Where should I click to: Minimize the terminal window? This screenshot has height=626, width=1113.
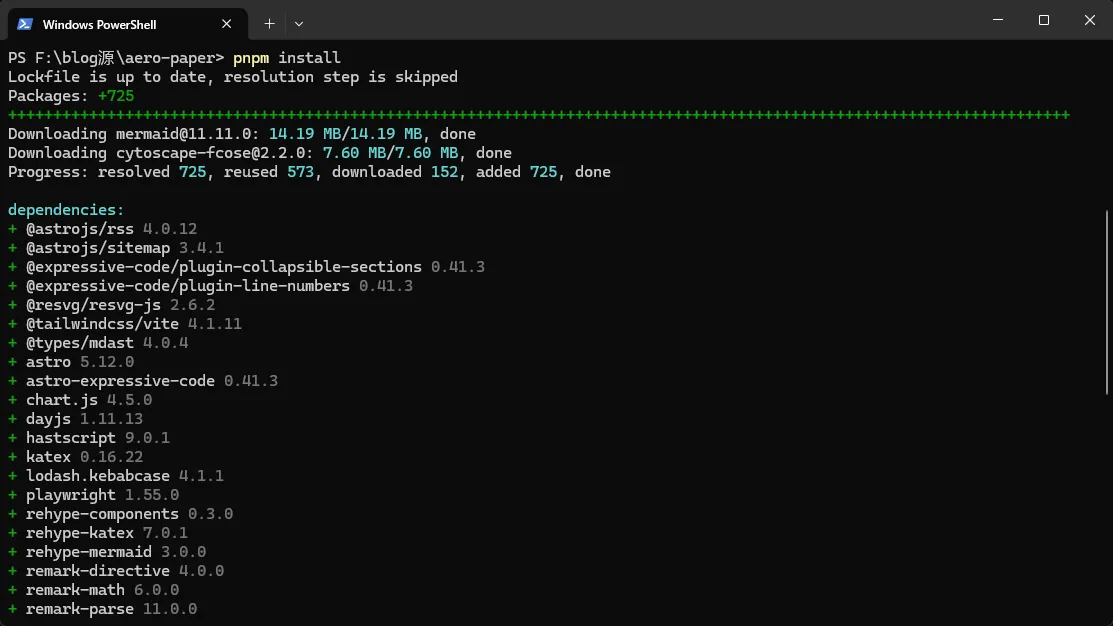[x=997, y=20]
